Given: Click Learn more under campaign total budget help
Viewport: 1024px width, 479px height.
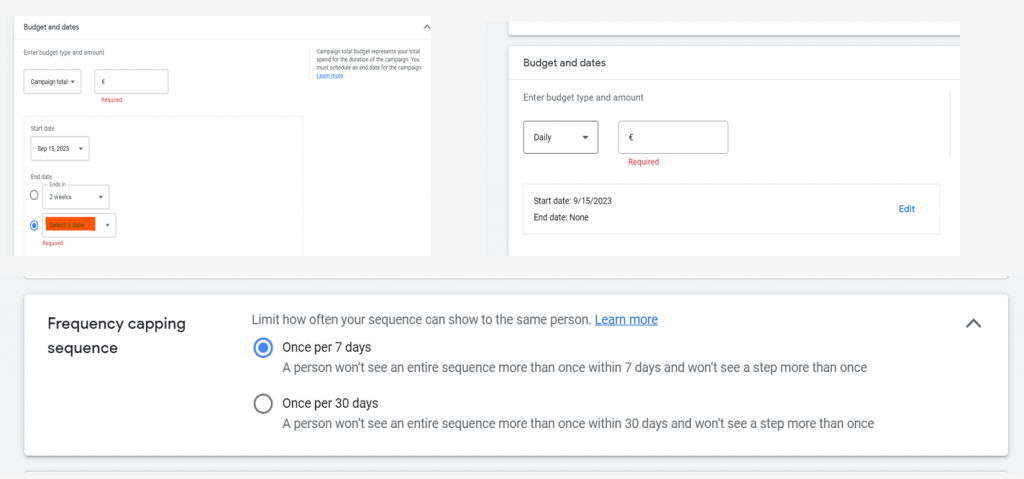Looking at the screenshot, I should pos(329,76).
